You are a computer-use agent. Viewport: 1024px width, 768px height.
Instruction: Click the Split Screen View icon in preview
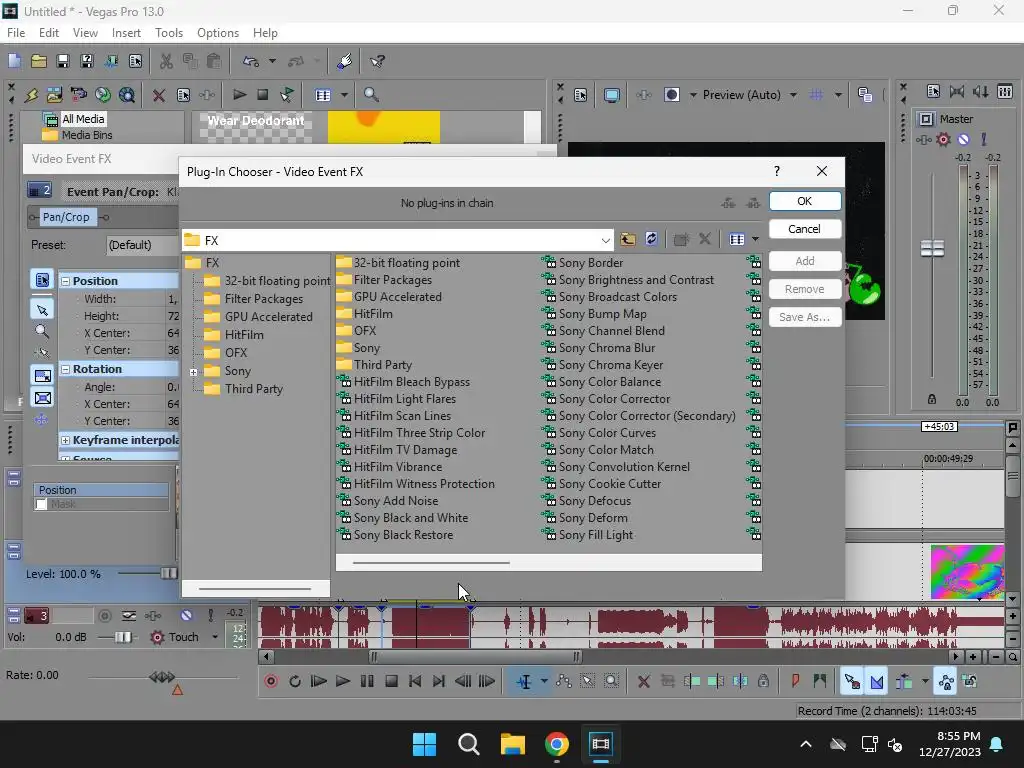pyautogui.click(x=672, y=95)
